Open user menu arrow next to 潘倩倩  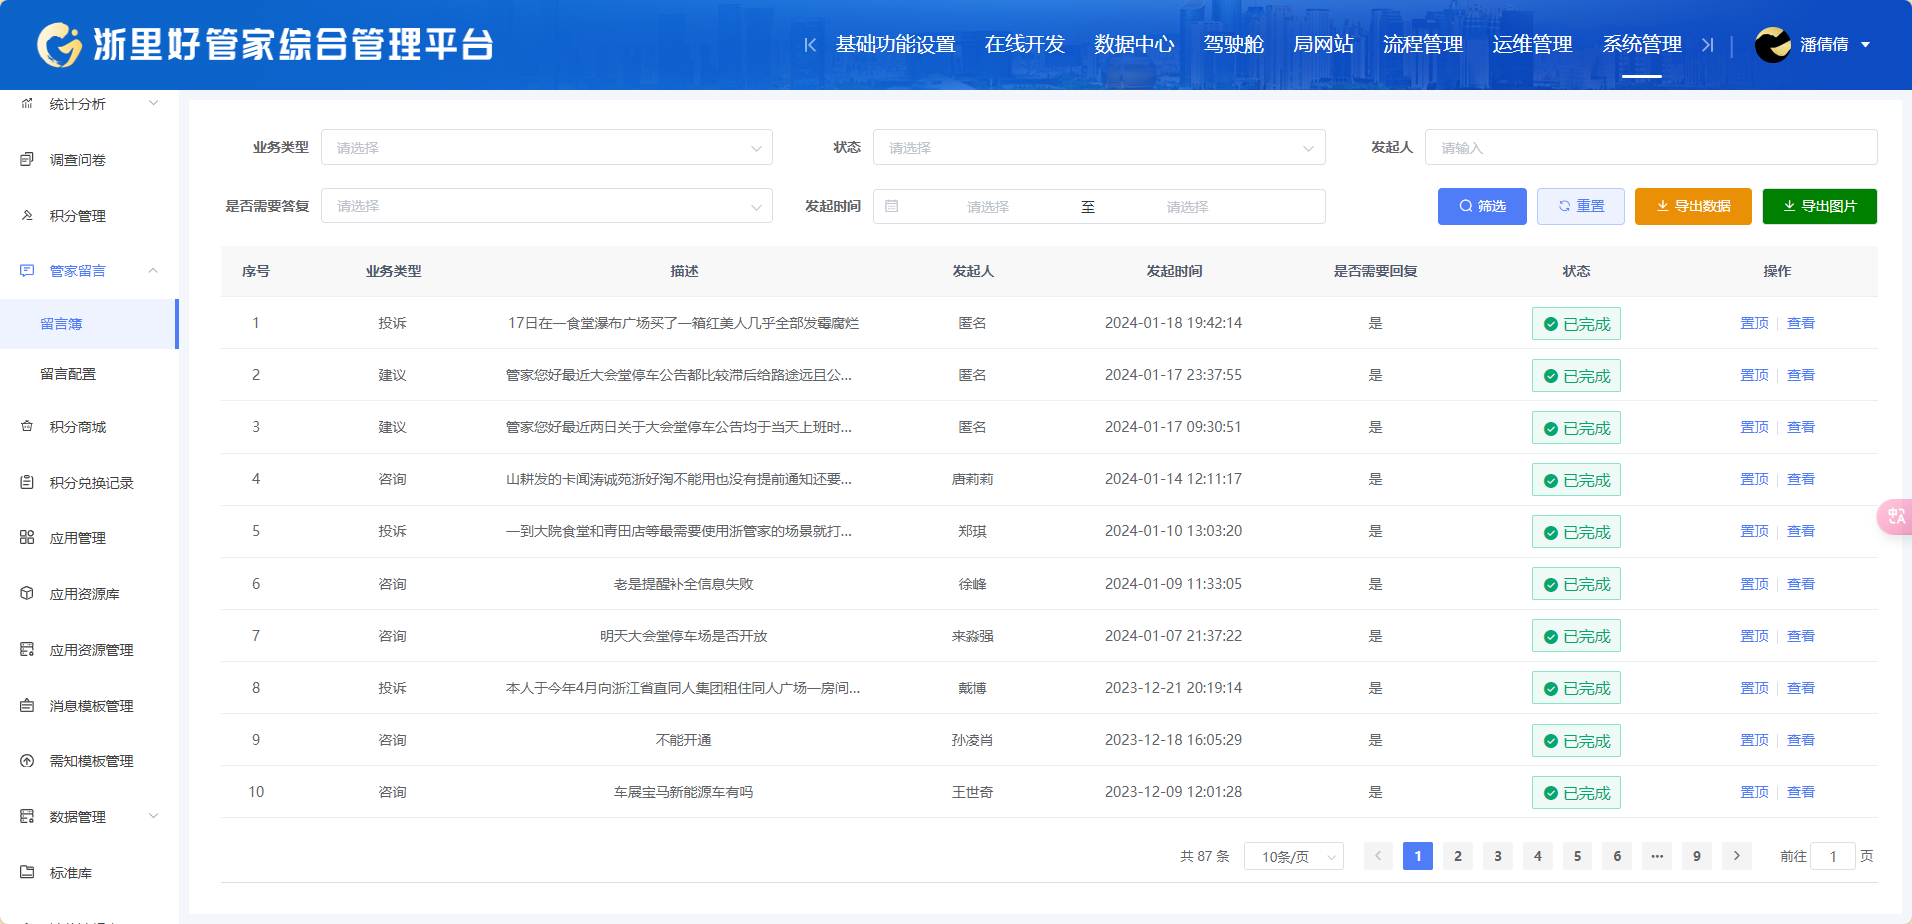point(1865,45)
